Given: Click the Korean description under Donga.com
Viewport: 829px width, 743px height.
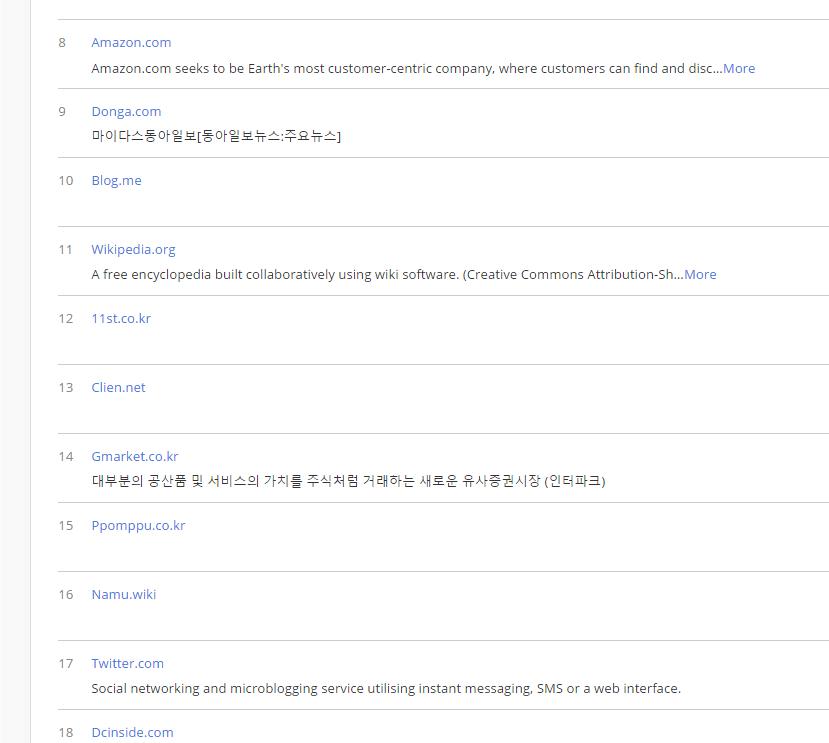Looking at the screenshot, I should [216, 136].
